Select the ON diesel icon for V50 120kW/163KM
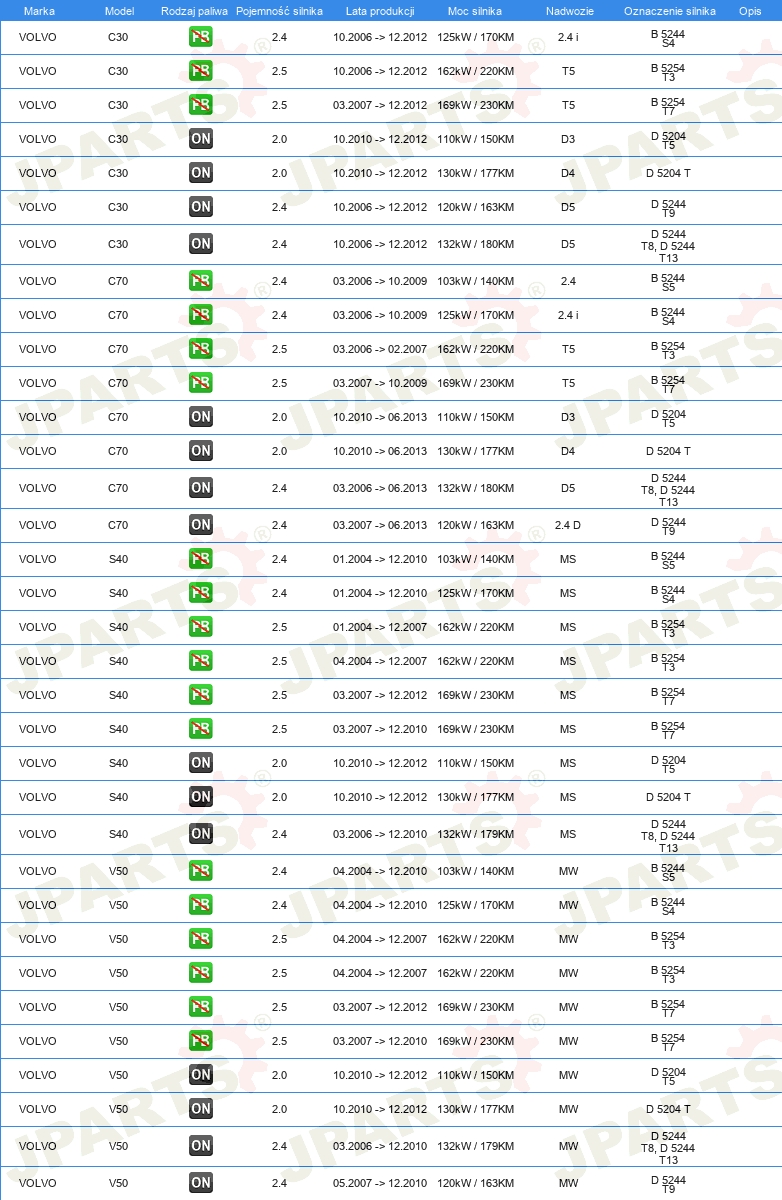Screen dimensions: 782x1200 (x=201, y=1184)
